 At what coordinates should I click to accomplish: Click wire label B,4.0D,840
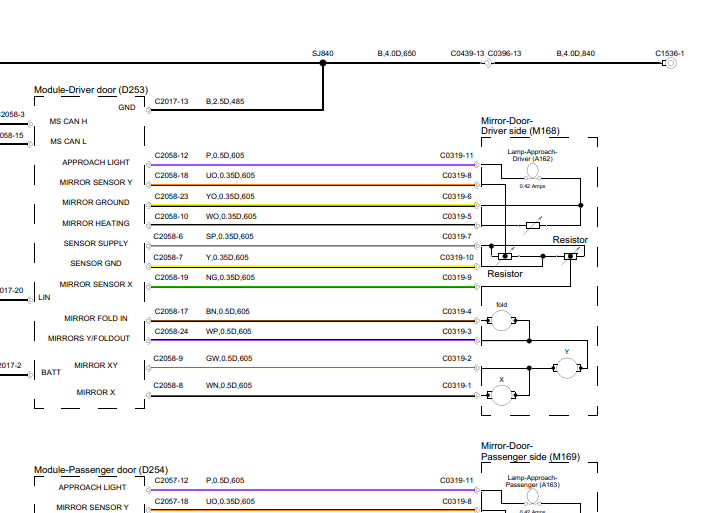576,53
